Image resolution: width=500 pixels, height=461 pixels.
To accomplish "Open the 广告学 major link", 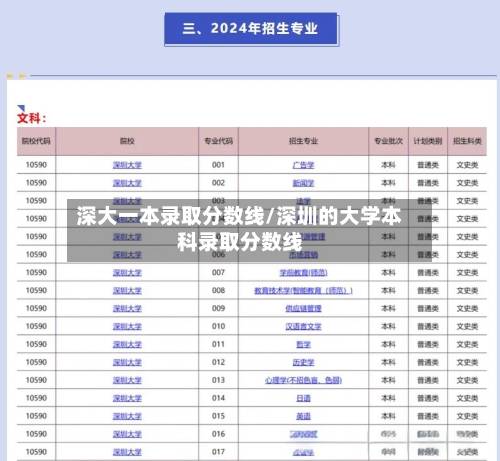I will click(x=303, y=165).
